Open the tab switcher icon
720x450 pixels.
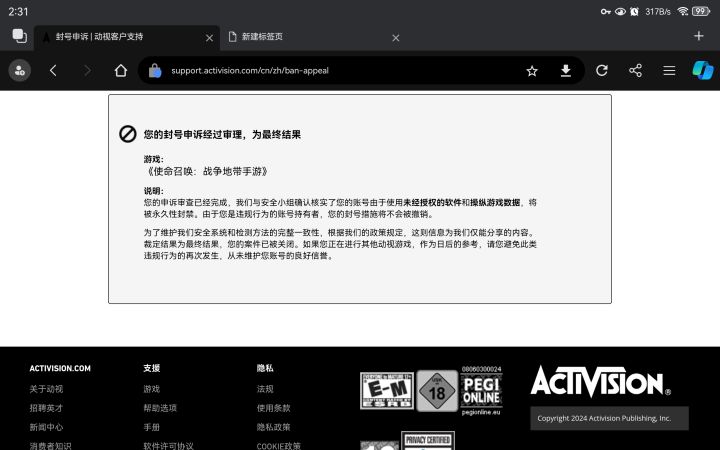tap(19, 36)
